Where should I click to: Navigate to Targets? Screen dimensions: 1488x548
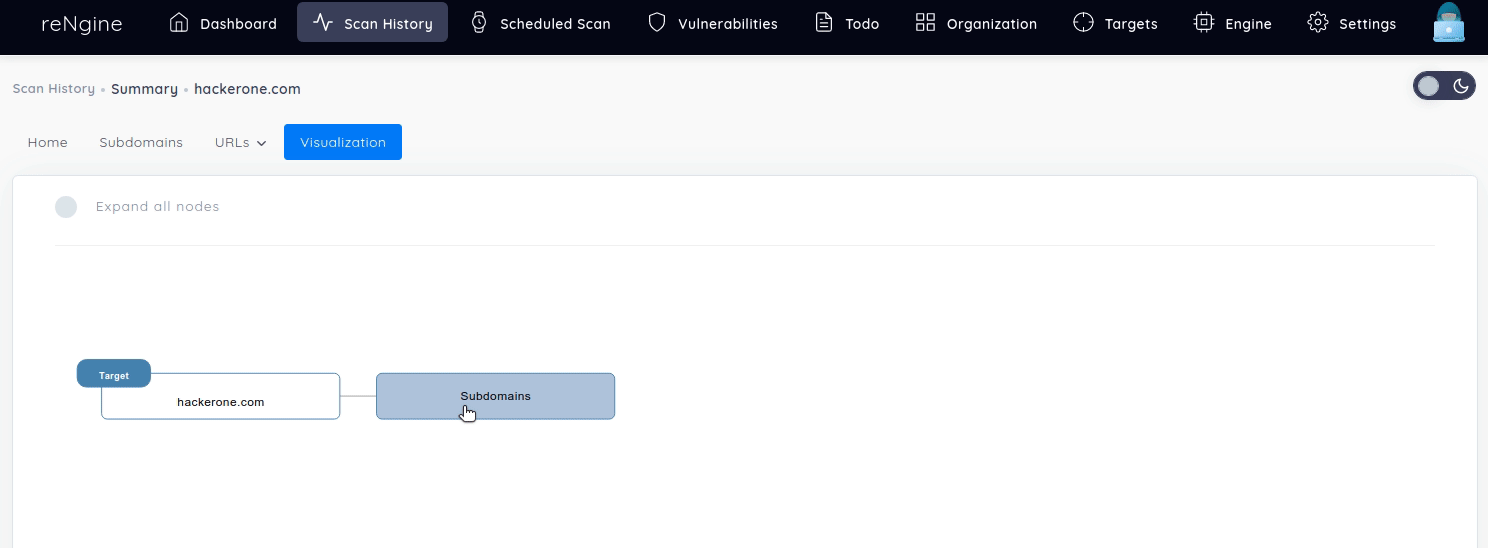click(1115, 23)
